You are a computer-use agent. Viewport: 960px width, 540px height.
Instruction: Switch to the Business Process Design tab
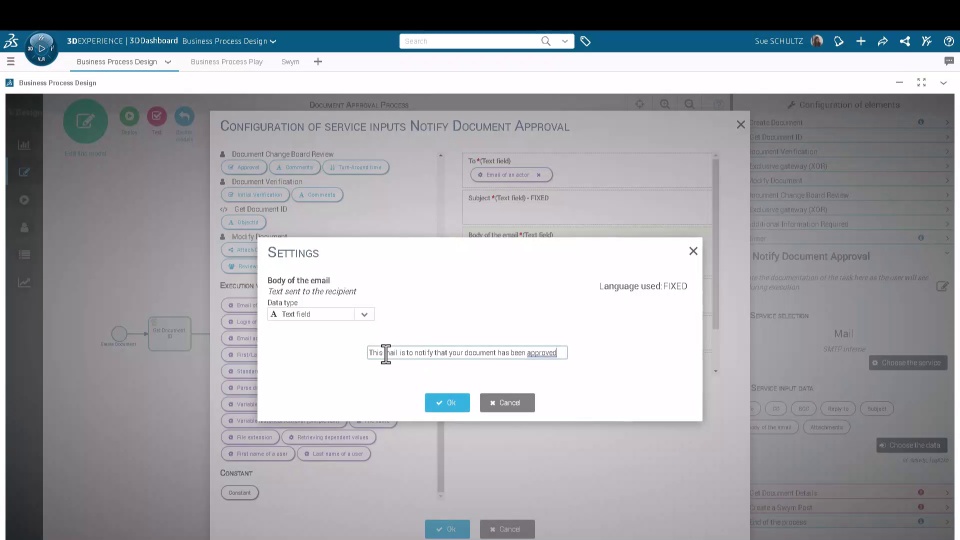click(116, 61)
